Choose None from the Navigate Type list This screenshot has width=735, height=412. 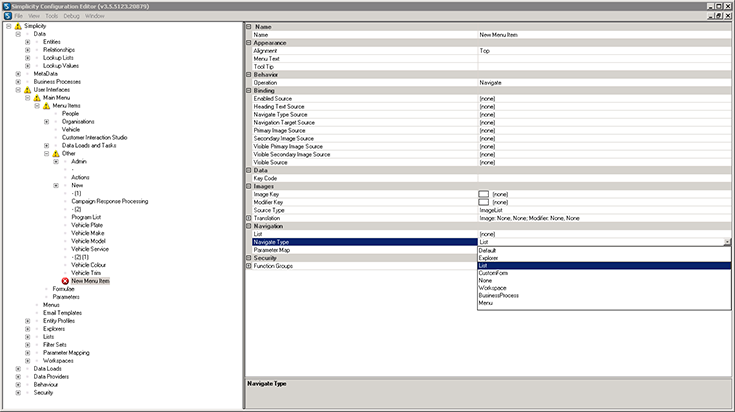[x=604, y=281]
